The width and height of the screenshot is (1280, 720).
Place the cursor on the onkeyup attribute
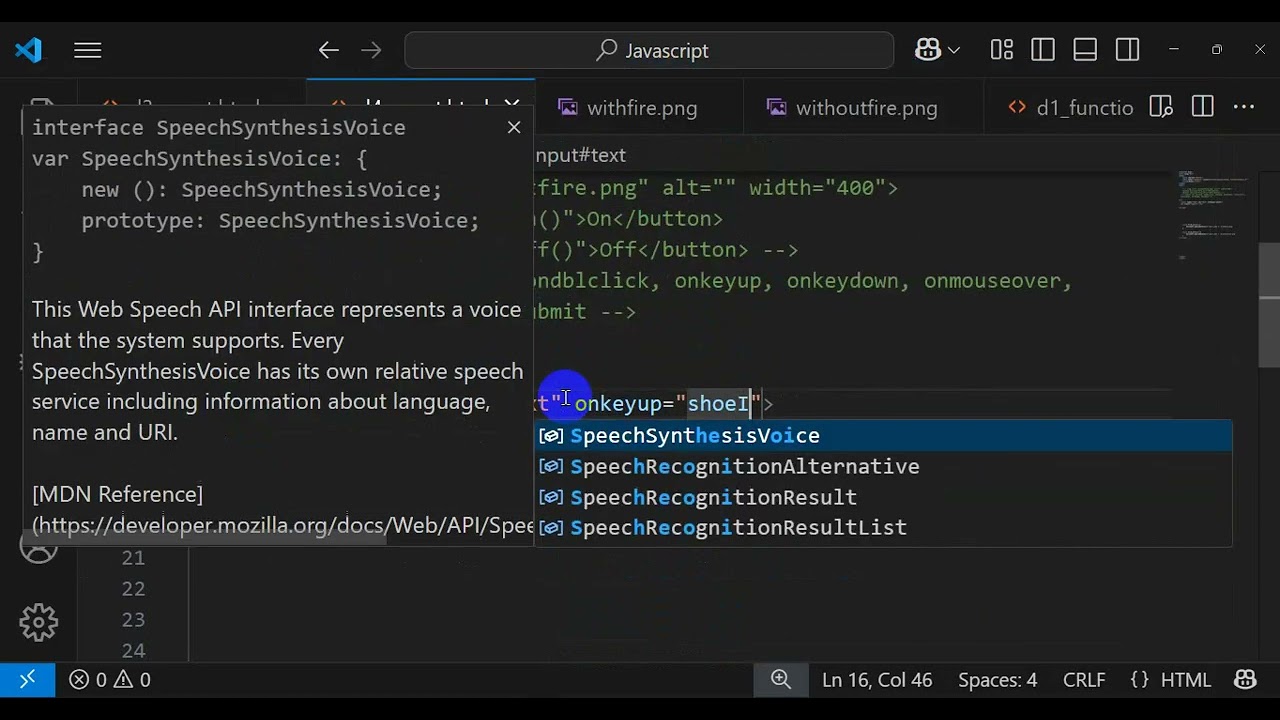(618, 404)
